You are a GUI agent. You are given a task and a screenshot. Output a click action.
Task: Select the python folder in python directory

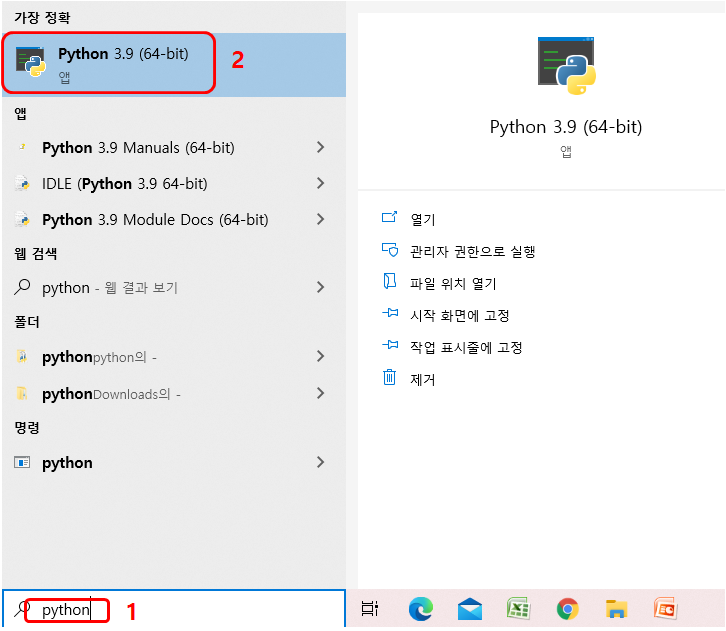click(174, 356)
